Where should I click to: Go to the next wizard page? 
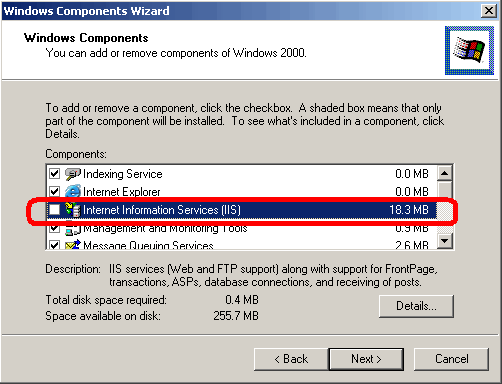[366, 359]
